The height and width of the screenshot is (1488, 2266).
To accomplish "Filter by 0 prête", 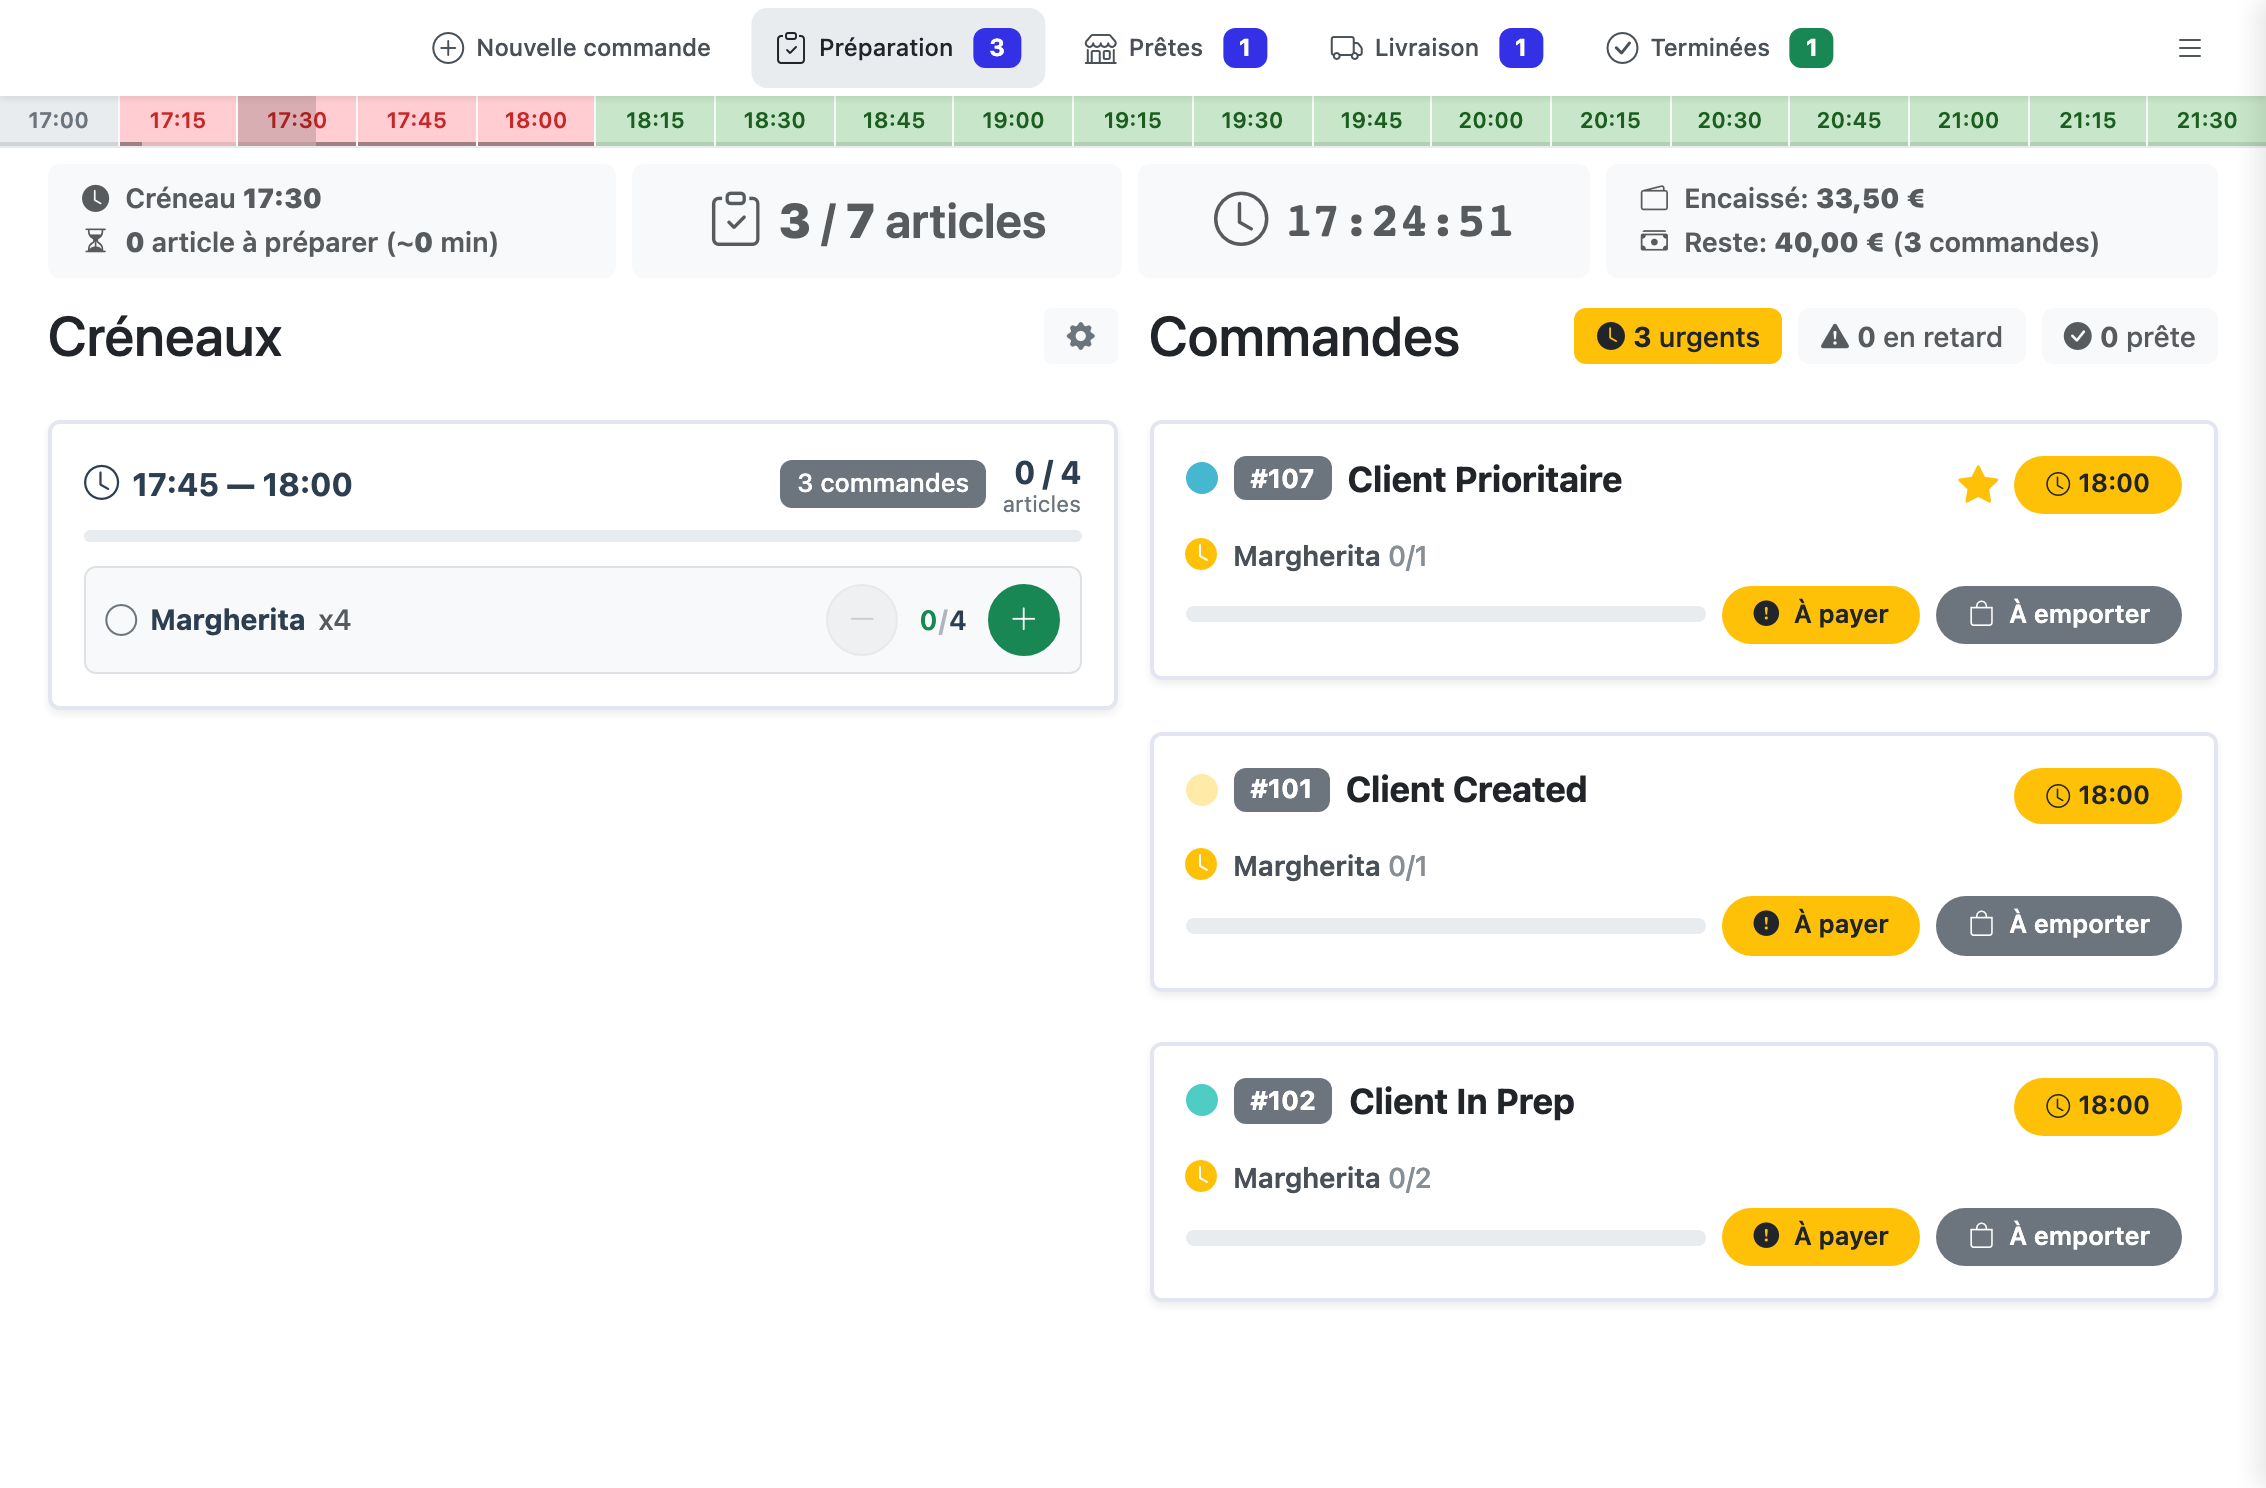I will coord(2129,336).
